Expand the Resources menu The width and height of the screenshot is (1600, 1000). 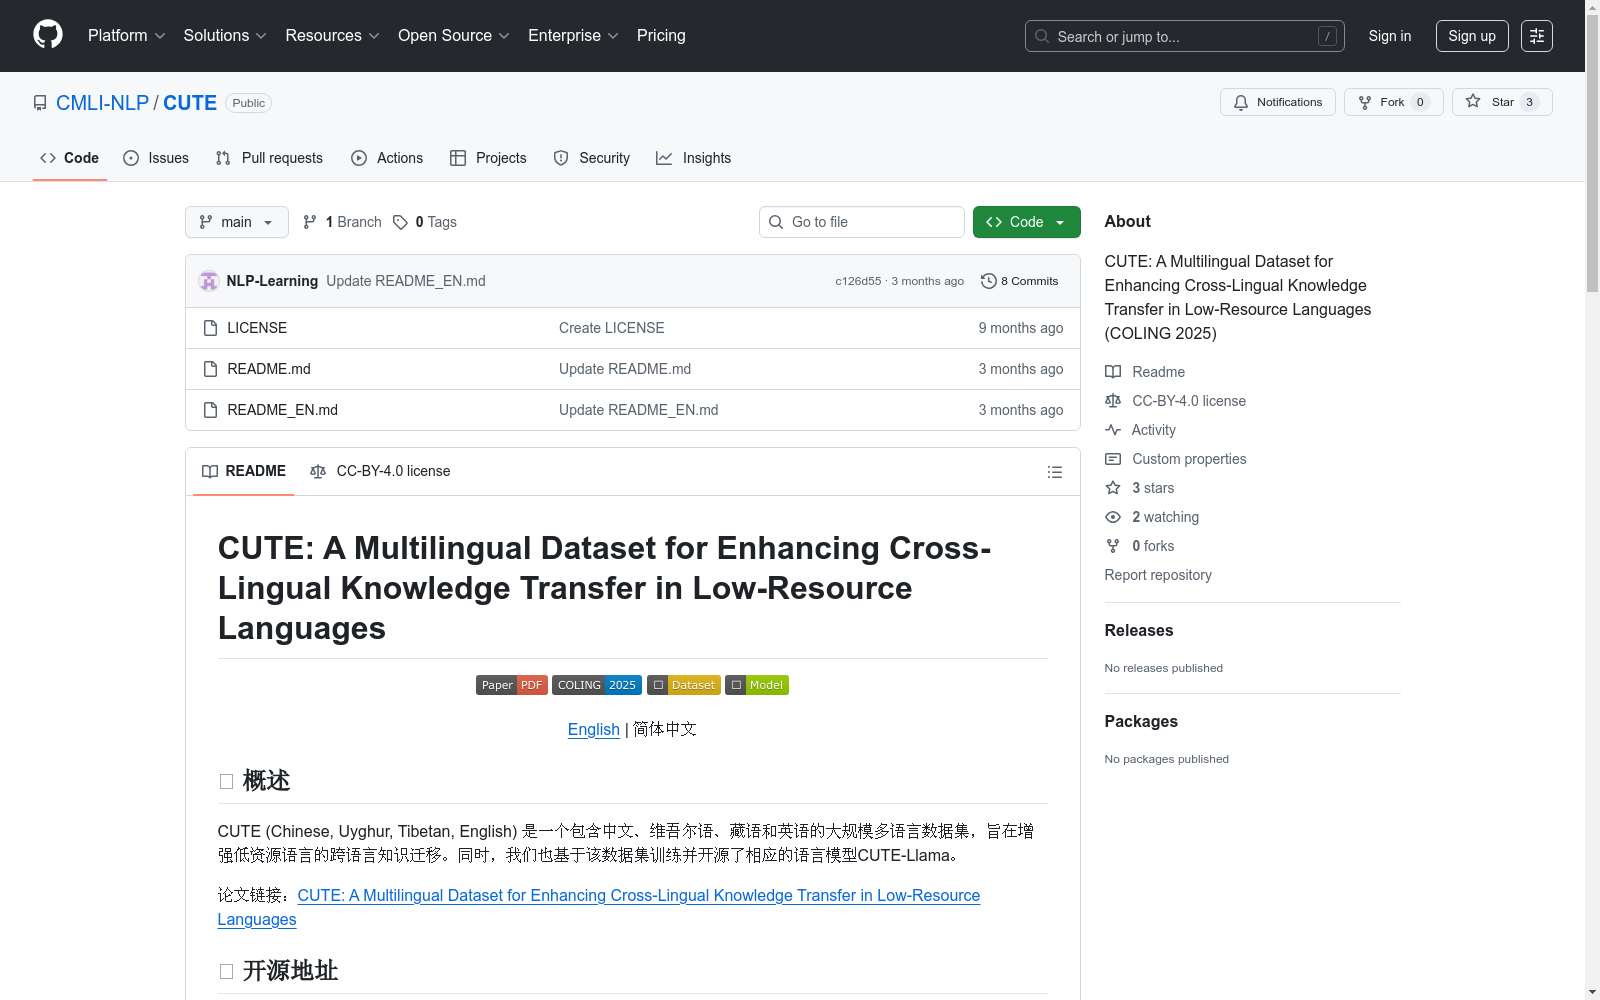click(x=332, y=36)
